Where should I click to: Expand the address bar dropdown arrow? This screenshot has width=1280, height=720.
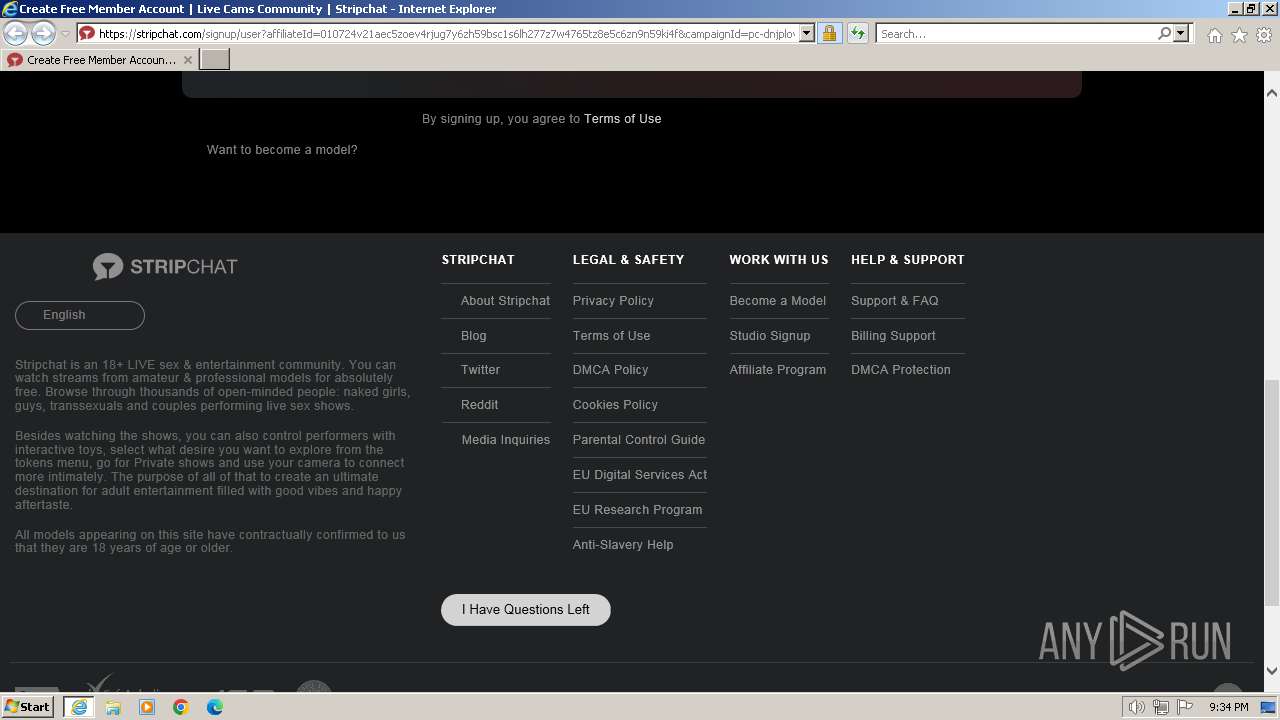pos(807,33)
